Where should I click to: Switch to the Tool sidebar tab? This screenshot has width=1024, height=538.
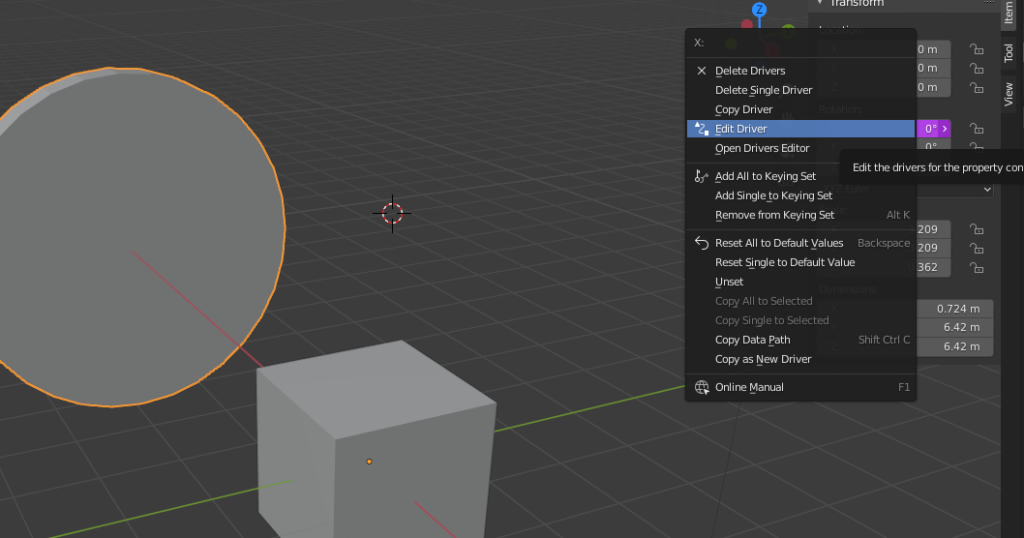click(1008, 53)
